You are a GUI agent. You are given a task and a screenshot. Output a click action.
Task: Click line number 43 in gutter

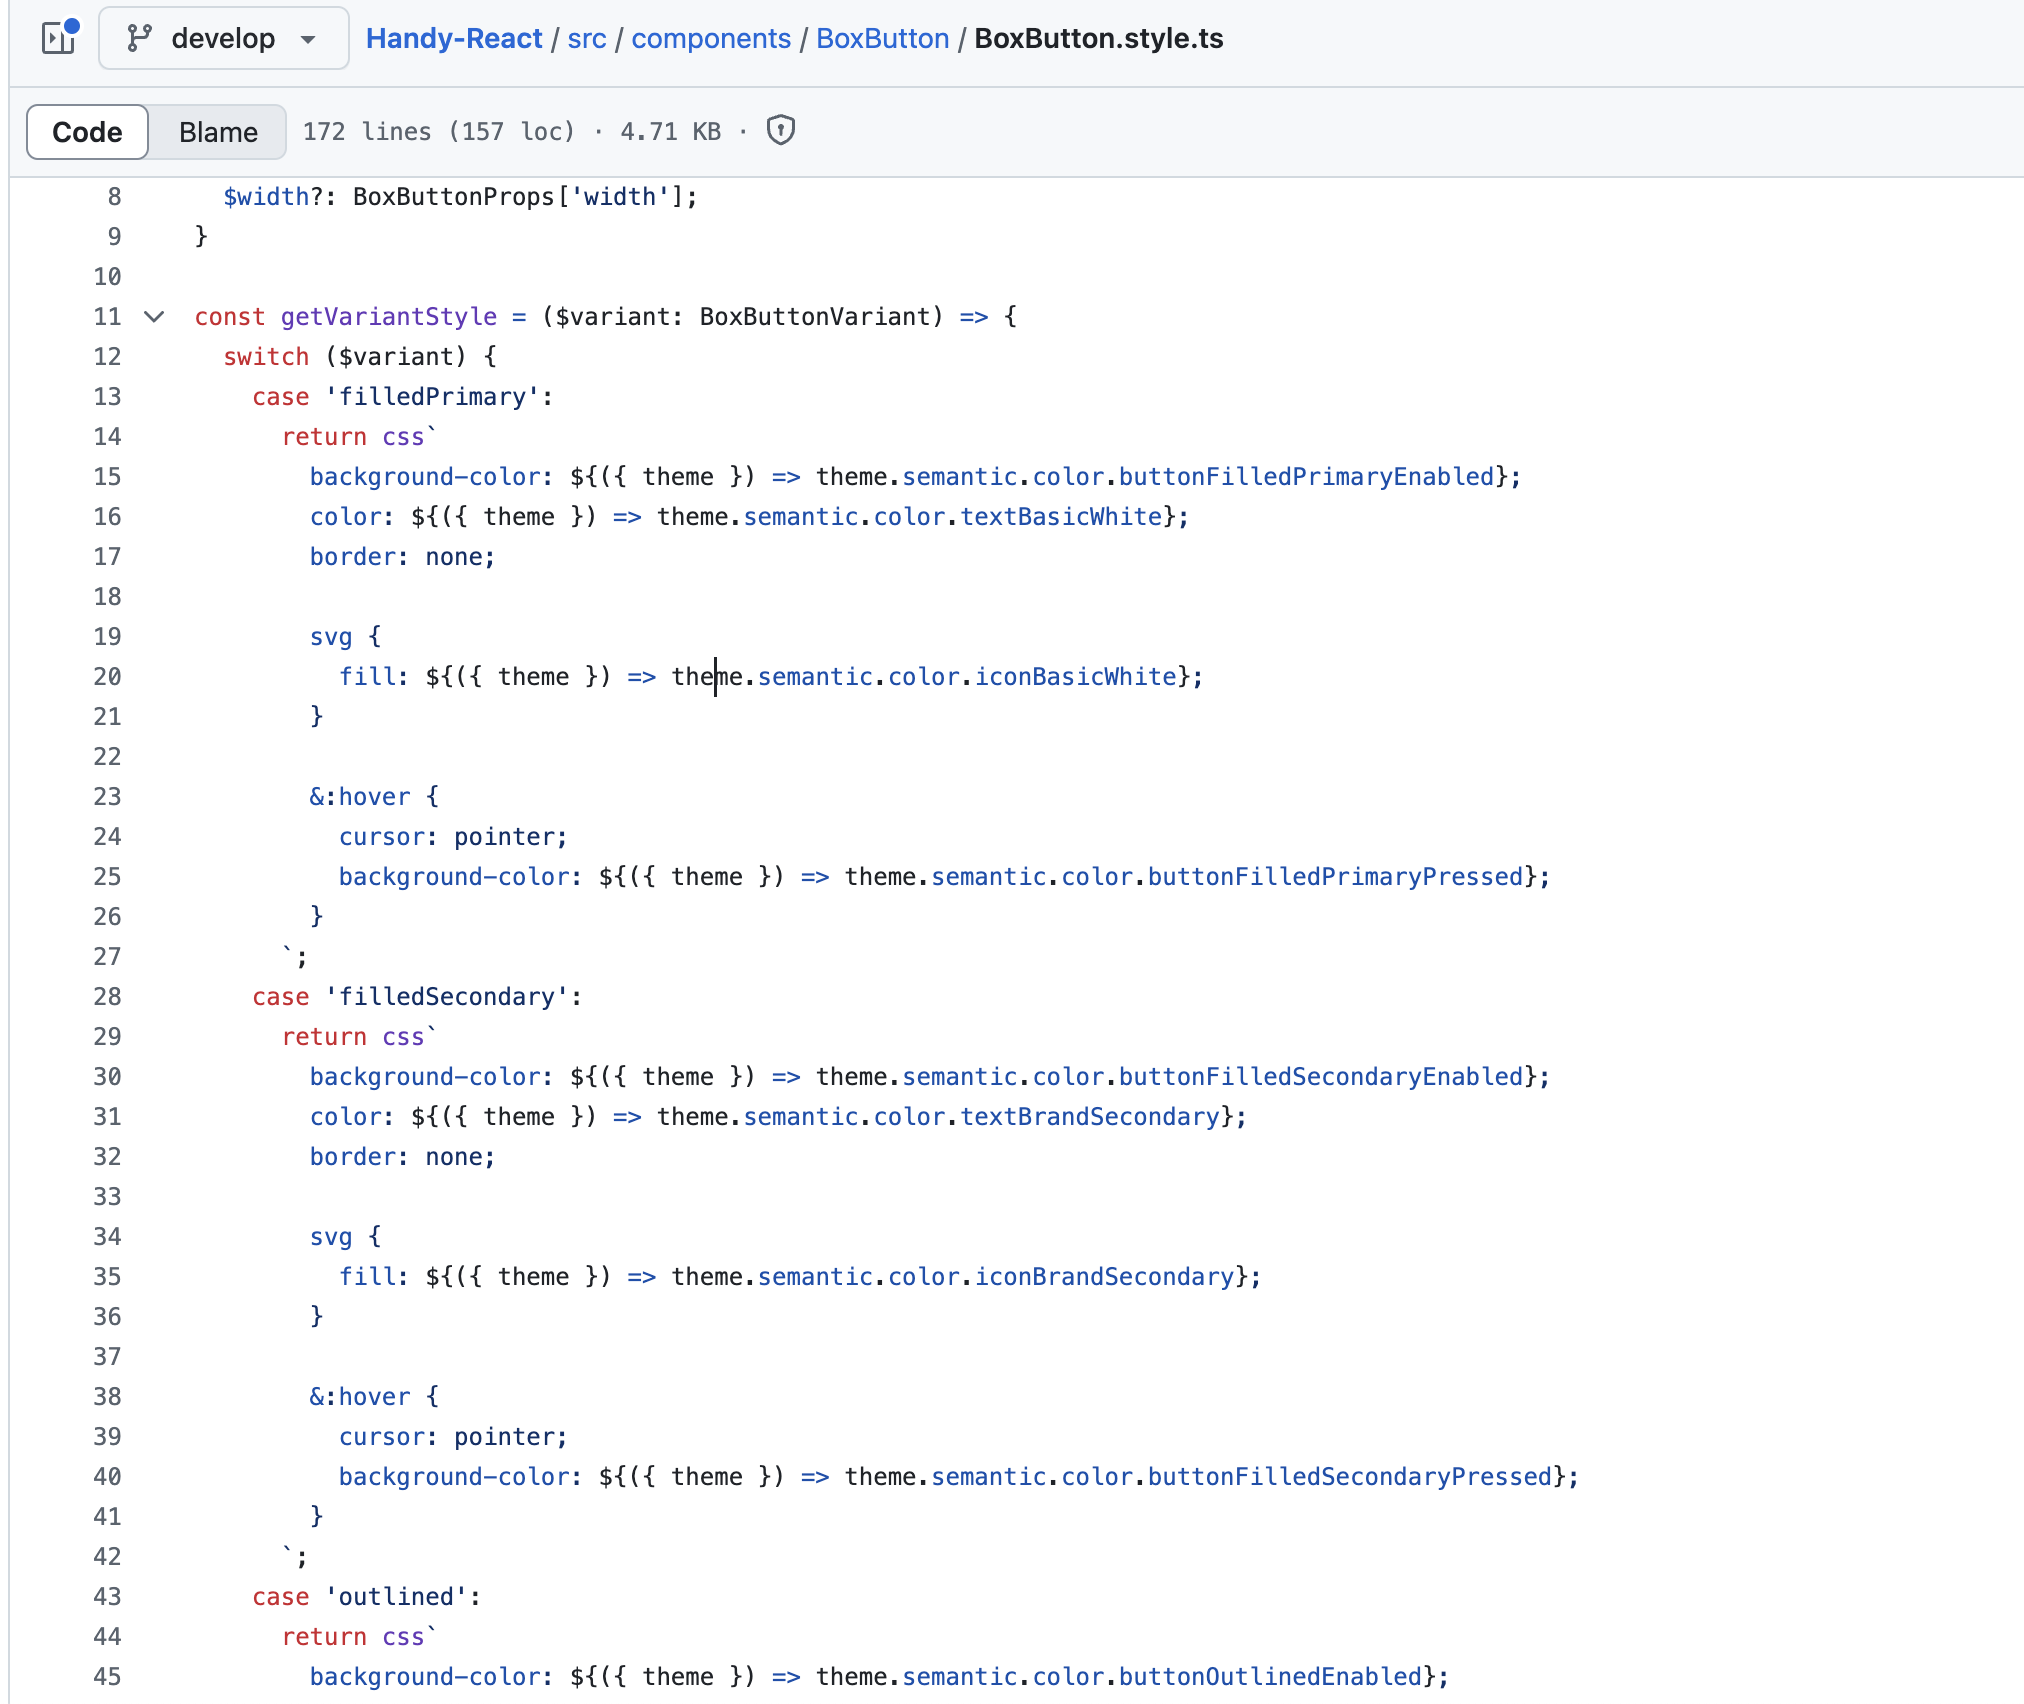click(x=107, y=1597)
